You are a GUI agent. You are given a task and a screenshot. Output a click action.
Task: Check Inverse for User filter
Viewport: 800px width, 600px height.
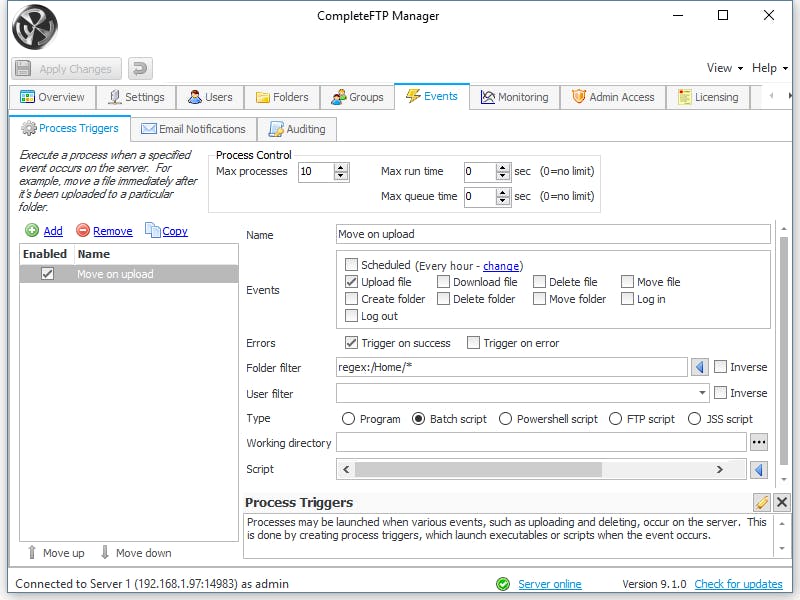[720, 393]
